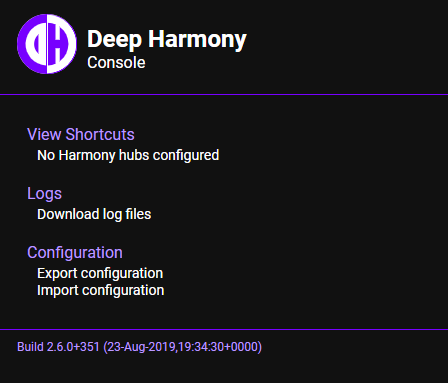
Task: Click the white D letter in logo
Action: (x=37, y=44)
